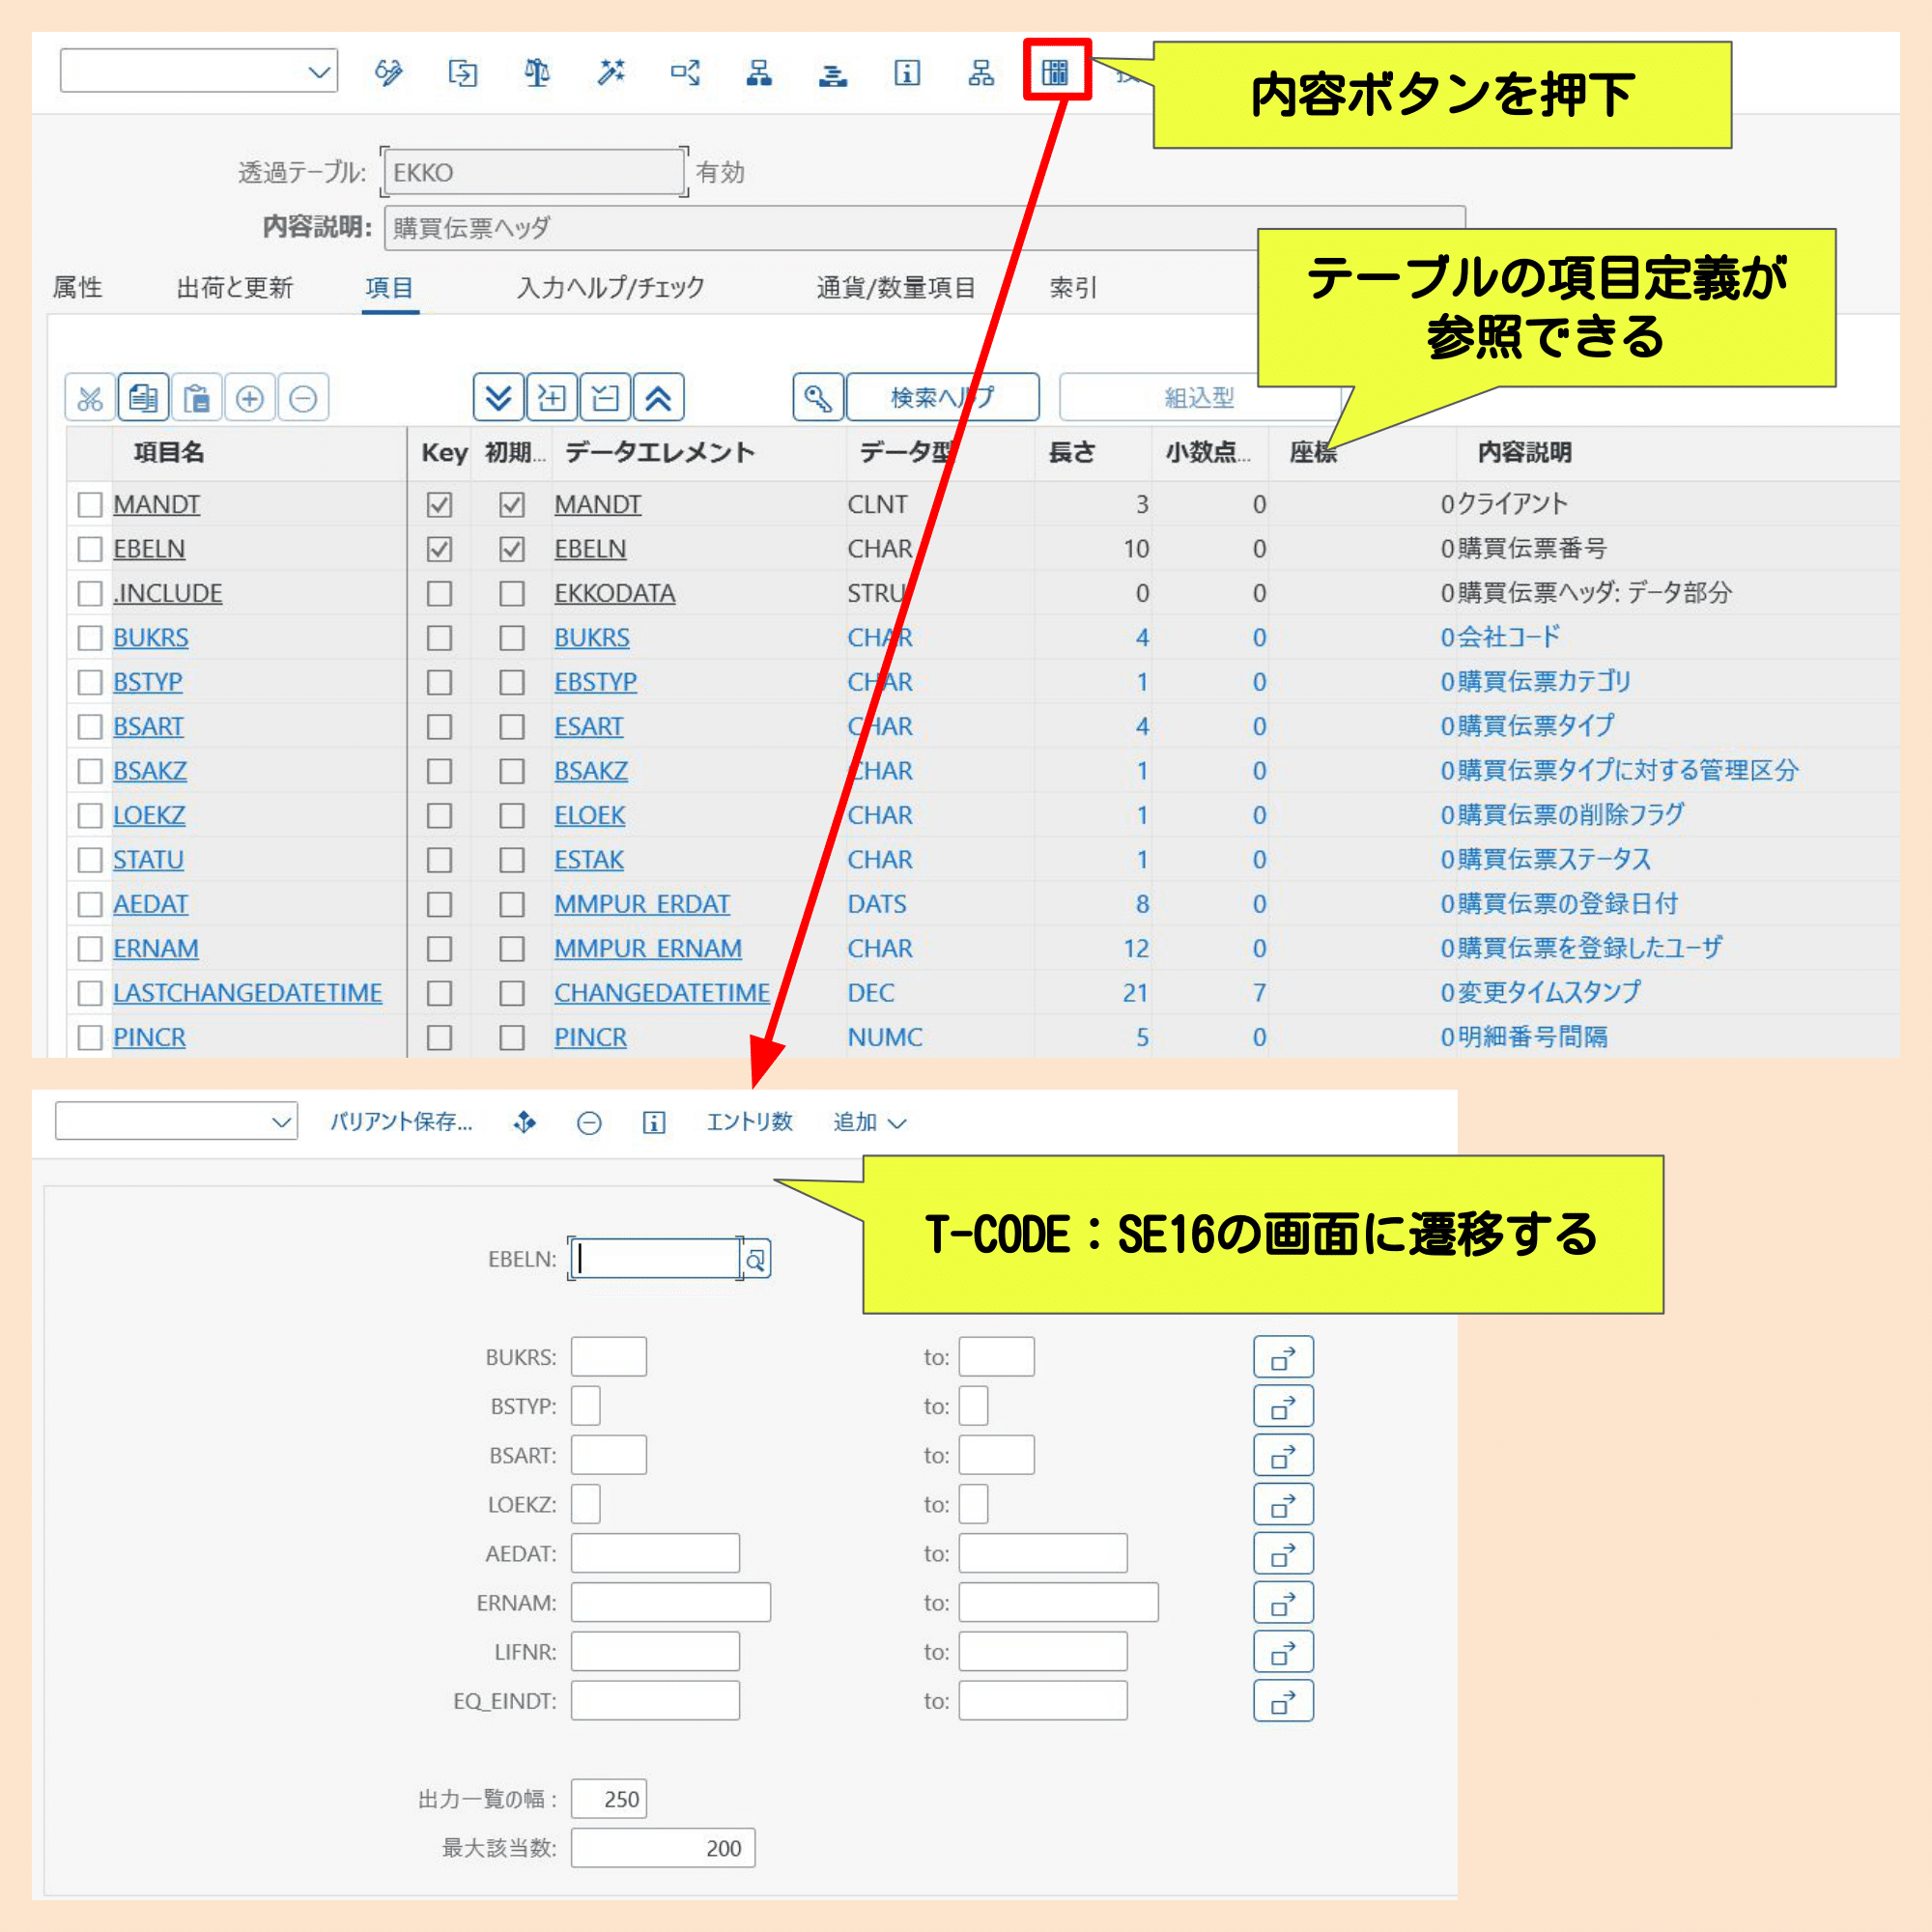1932x1932 pixels.
Task: Select the display/edit toggle icon
Action: point(390,72)
